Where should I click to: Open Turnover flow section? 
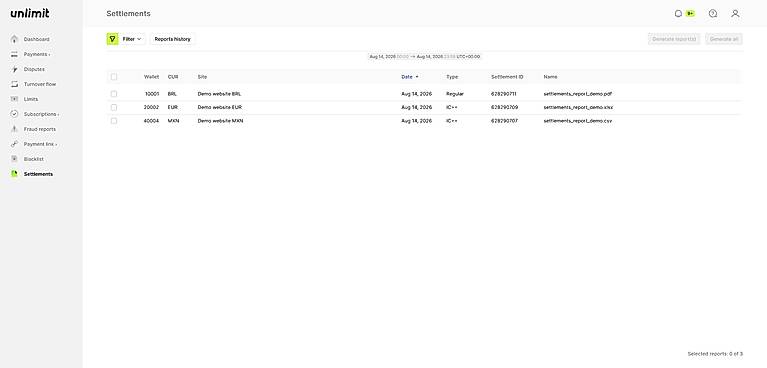[x=40, y=84]
